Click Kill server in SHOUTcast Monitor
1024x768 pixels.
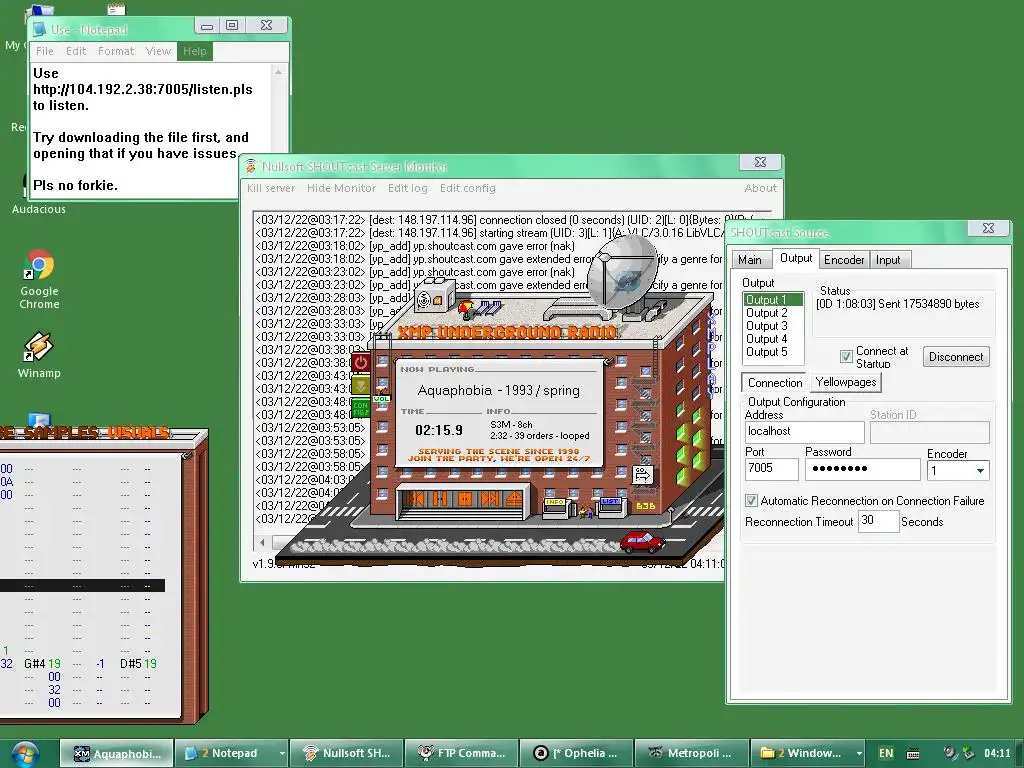pyautogui.click(x=271, y=188)
